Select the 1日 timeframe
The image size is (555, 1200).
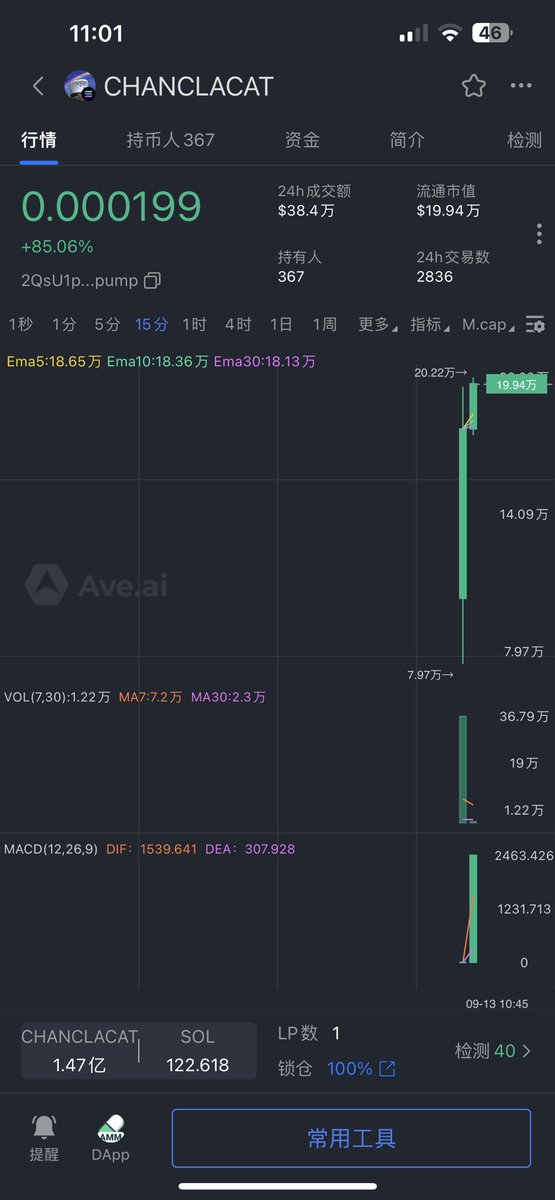281,324
